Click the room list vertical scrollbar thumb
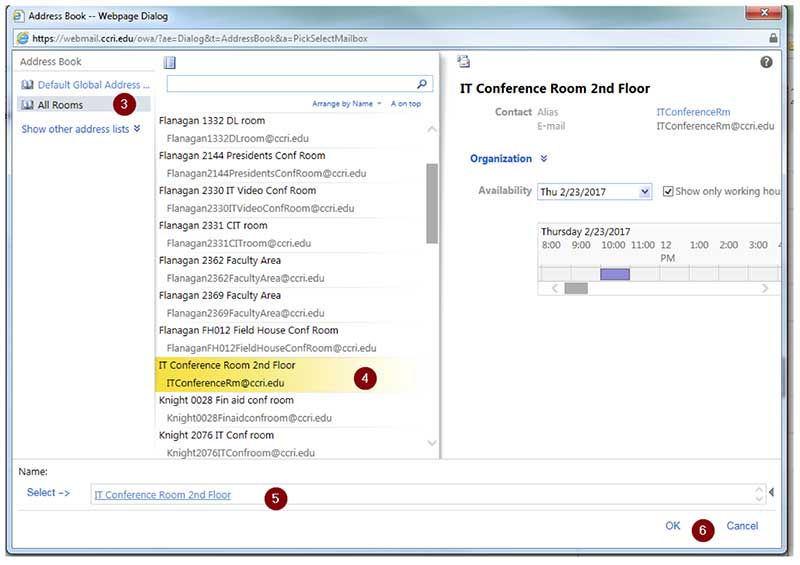 pyautogui.click(x=432, y=203)
